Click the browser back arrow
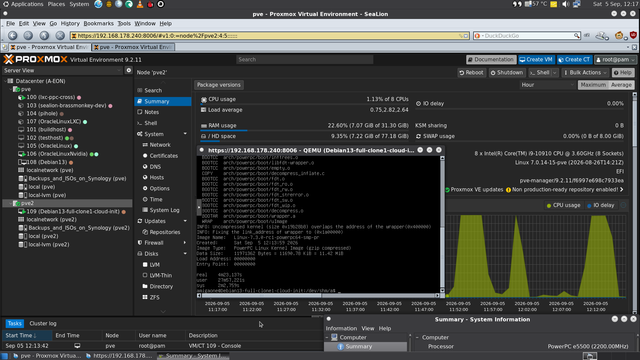This screenshot has height=360, width=640. click(13, 36)
